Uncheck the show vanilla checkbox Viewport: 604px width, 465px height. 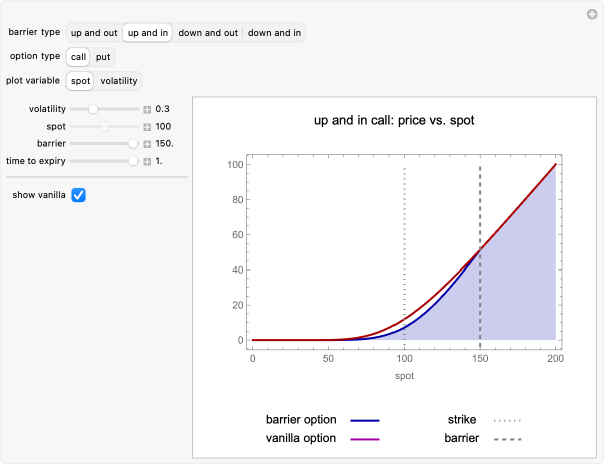78,195
